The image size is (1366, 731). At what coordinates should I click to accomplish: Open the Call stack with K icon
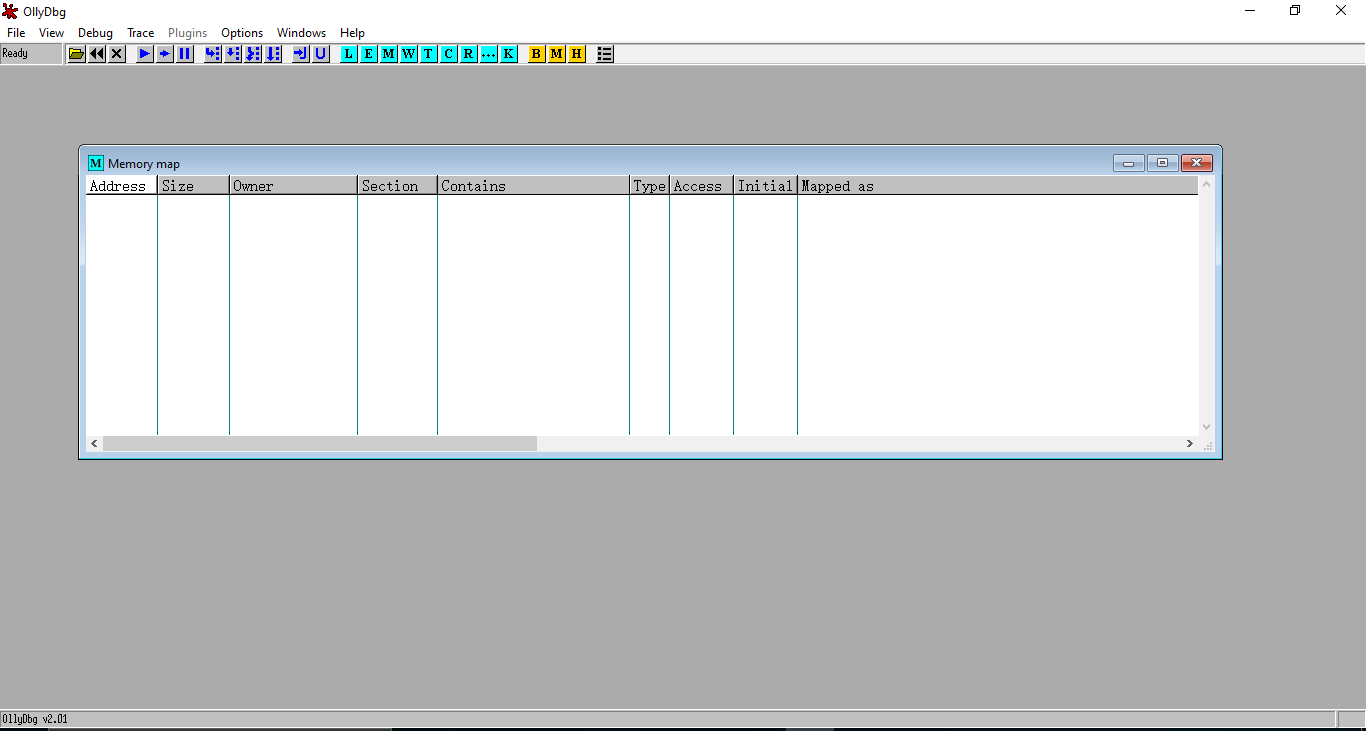click(x=509, y=54)
